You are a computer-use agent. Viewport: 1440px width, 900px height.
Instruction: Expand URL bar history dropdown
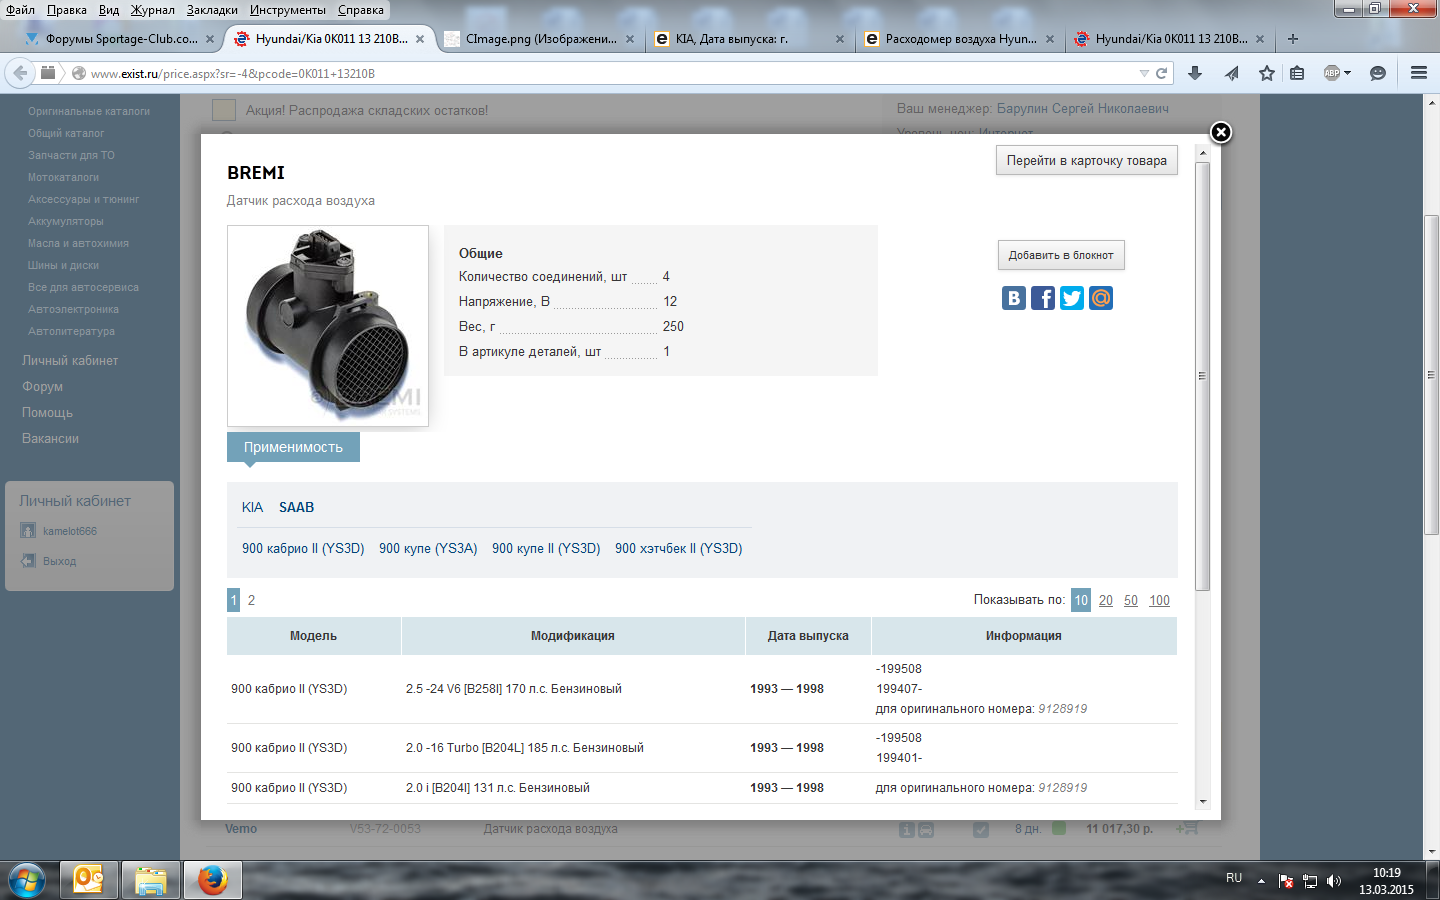pyautogui.click(x=1144, y=73)
